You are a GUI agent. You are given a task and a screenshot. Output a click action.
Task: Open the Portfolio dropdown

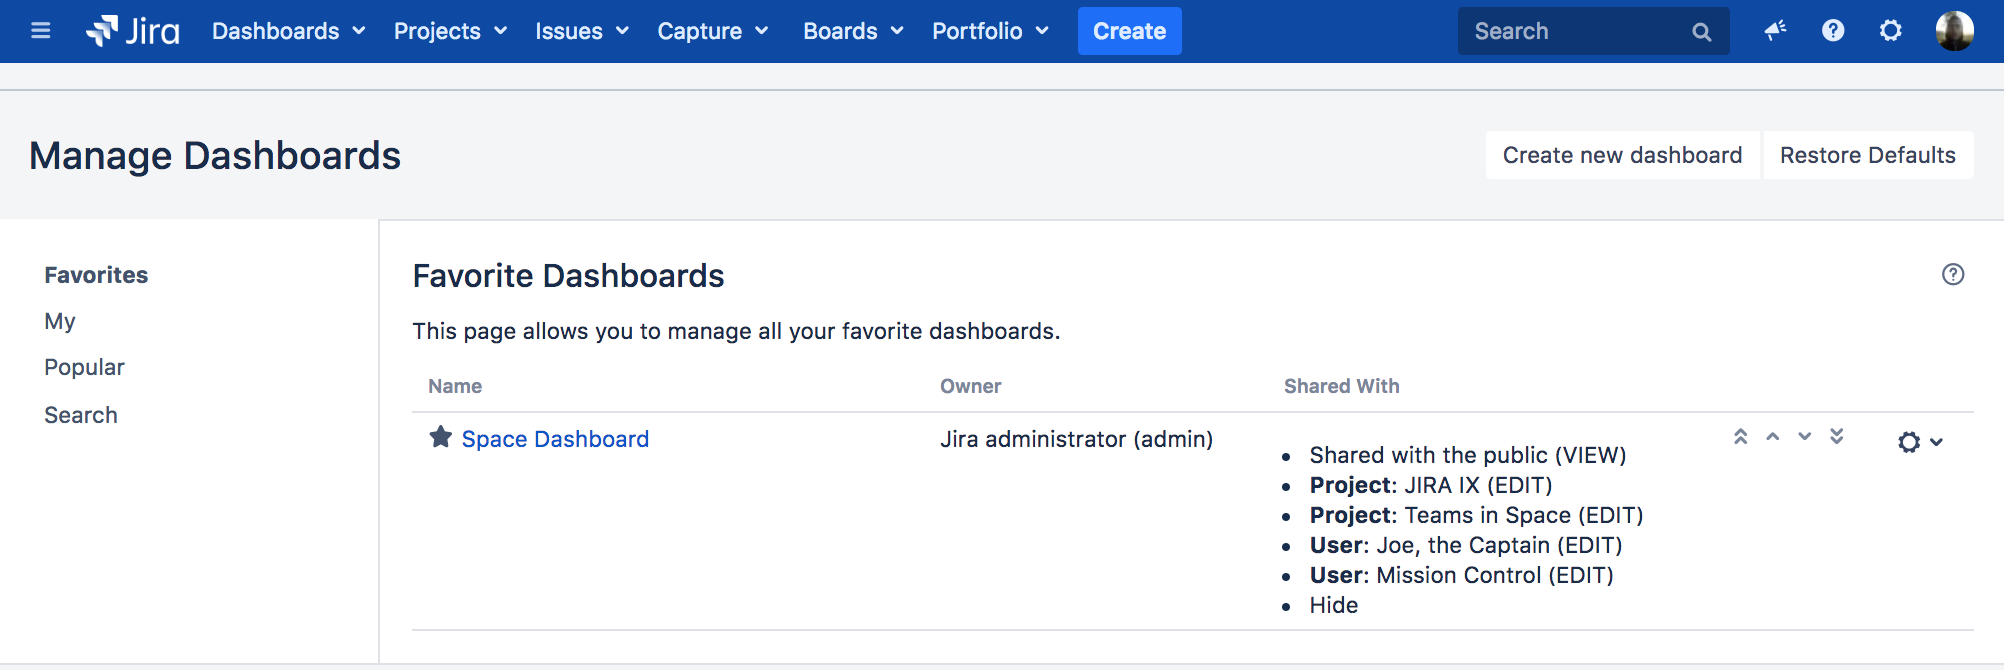coord(991,31)
